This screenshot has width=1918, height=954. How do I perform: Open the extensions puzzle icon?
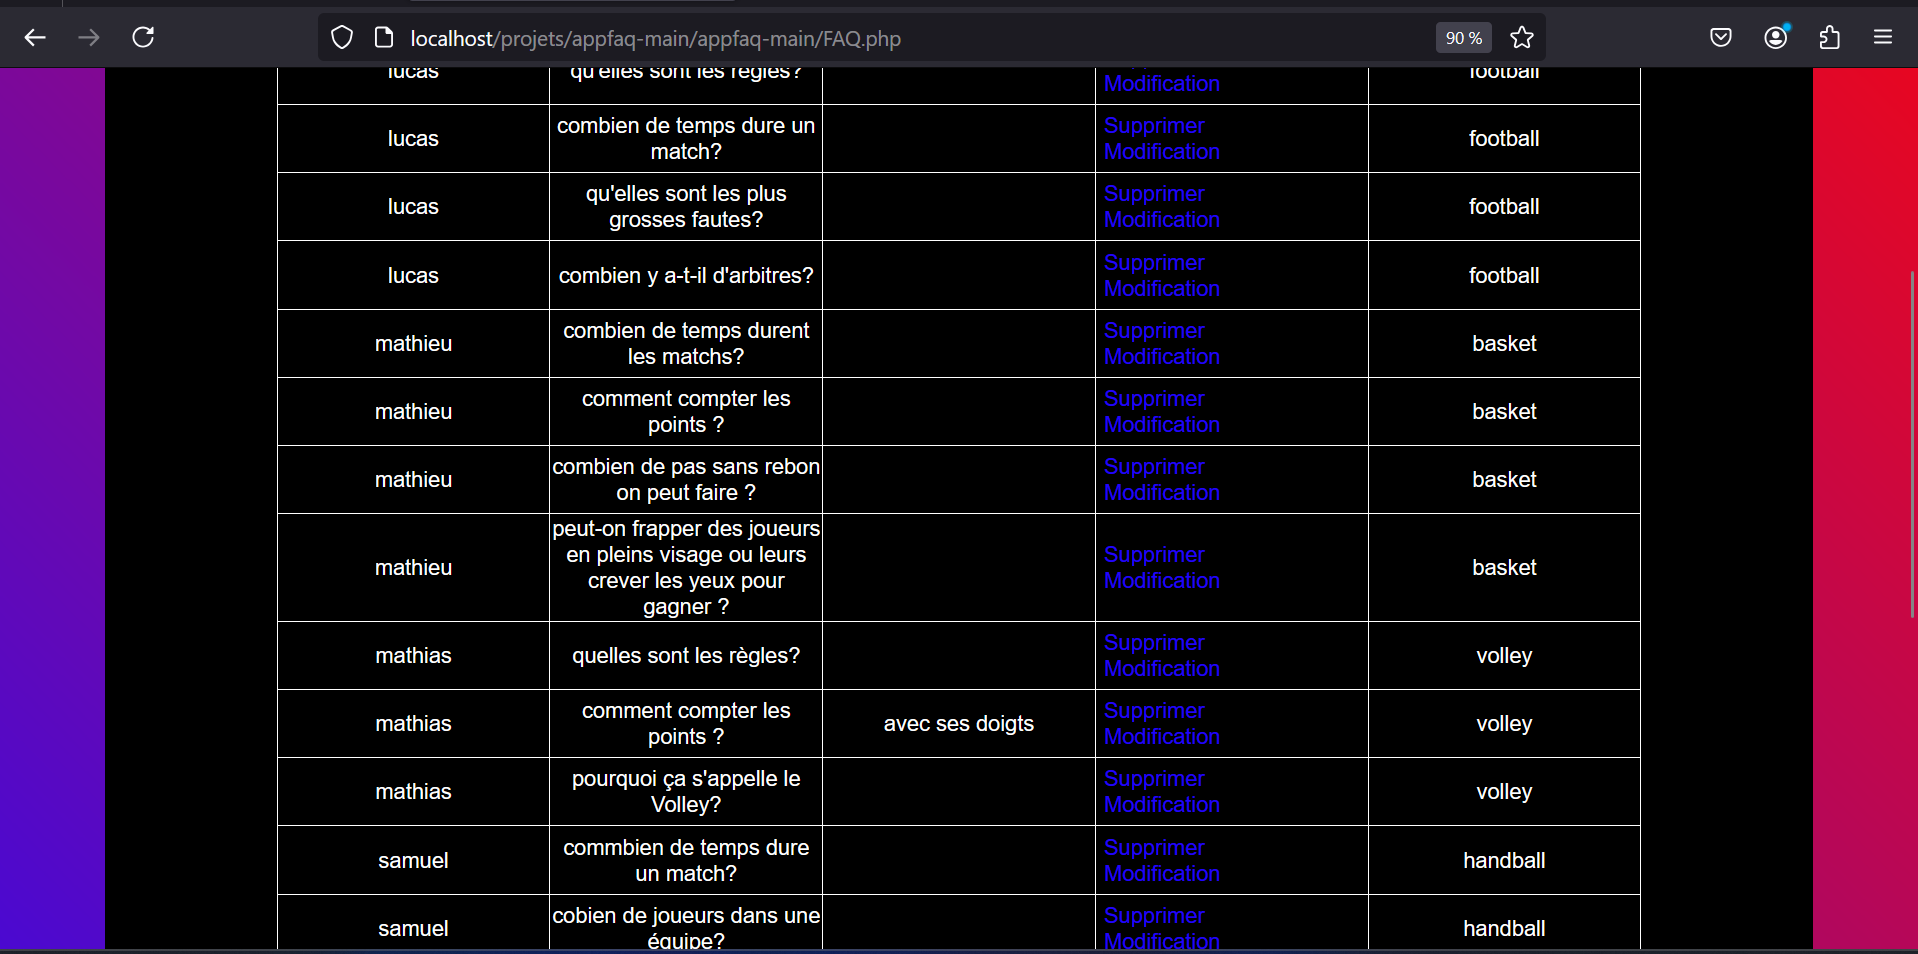tap(1829, 38)
